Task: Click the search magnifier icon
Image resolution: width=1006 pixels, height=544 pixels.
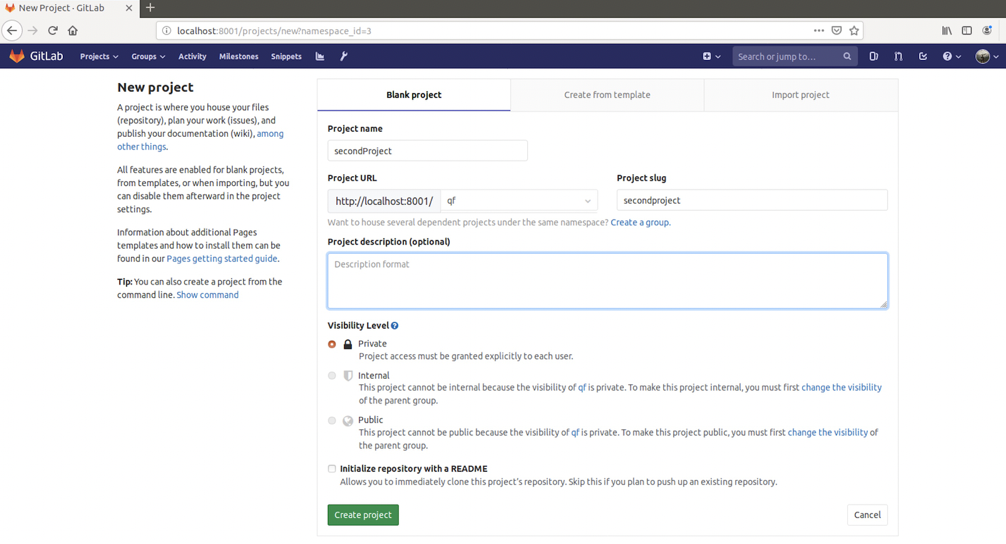Action: 847,56
